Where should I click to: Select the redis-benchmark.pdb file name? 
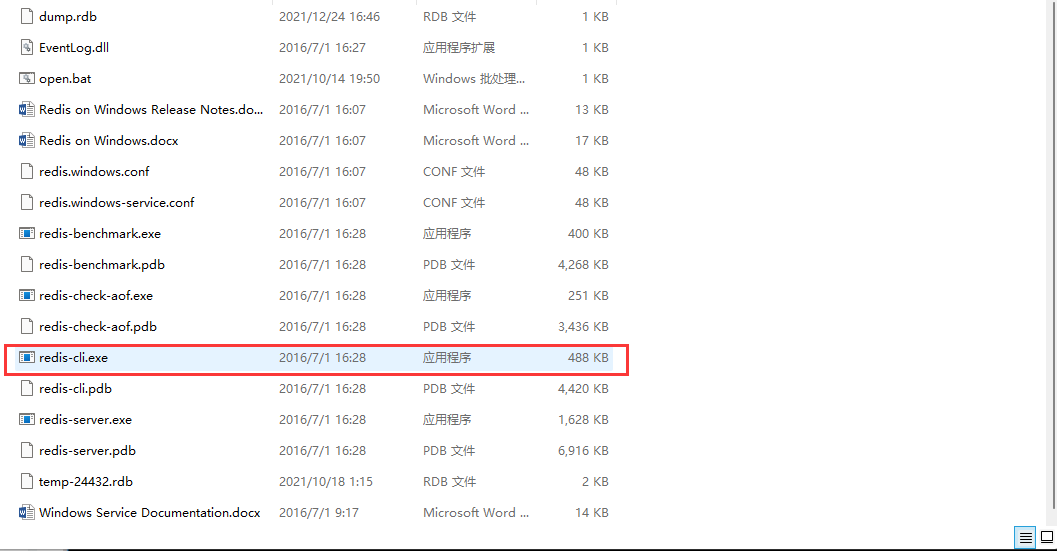click(102, 264)
